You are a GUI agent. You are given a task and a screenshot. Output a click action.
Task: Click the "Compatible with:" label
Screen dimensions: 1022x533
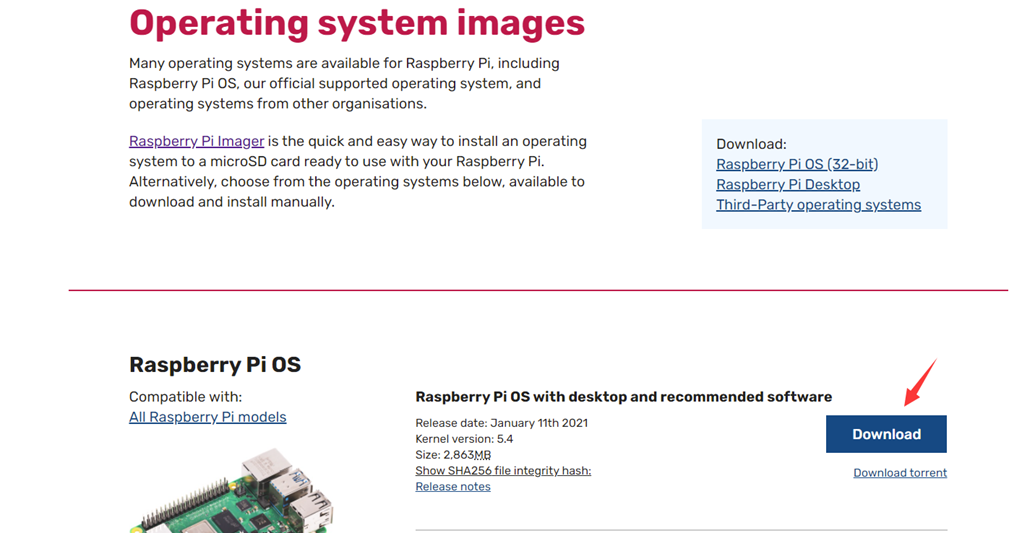(185, 397)
